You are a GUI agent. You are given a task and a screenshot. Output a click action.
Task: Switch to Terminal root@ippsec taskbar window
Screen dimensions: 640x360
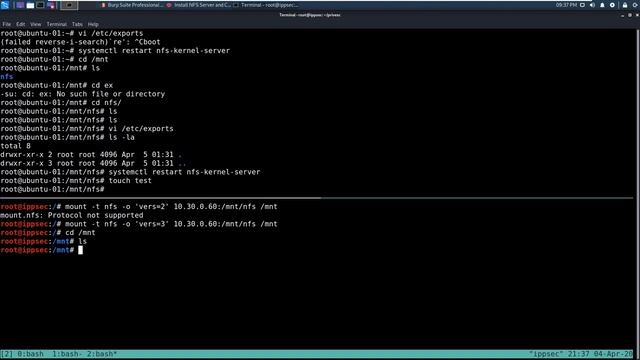[266, 5]
